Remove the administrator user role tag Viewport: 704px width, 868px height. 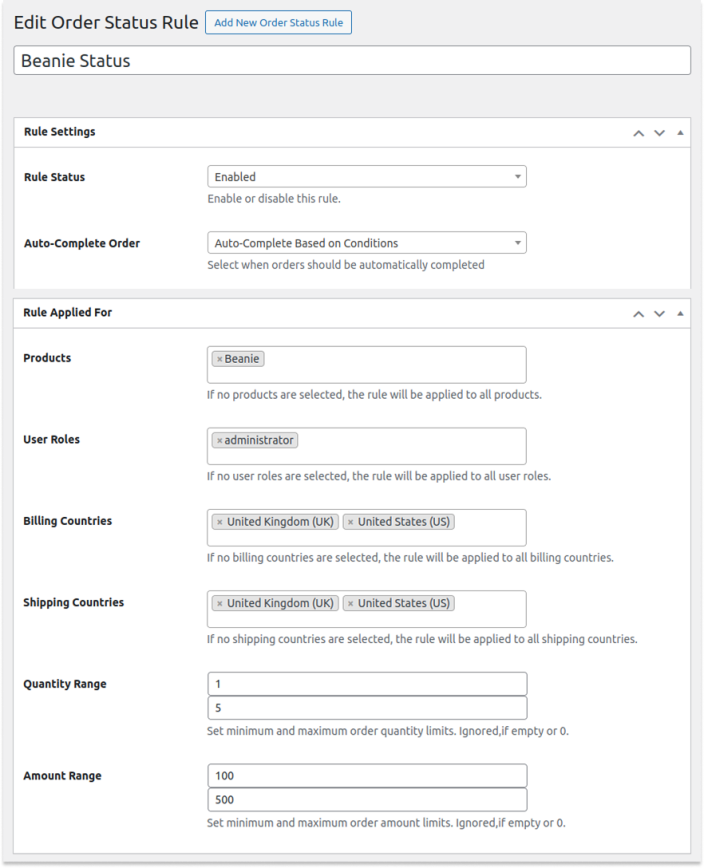pyautogui.click(x=219, y=441)
